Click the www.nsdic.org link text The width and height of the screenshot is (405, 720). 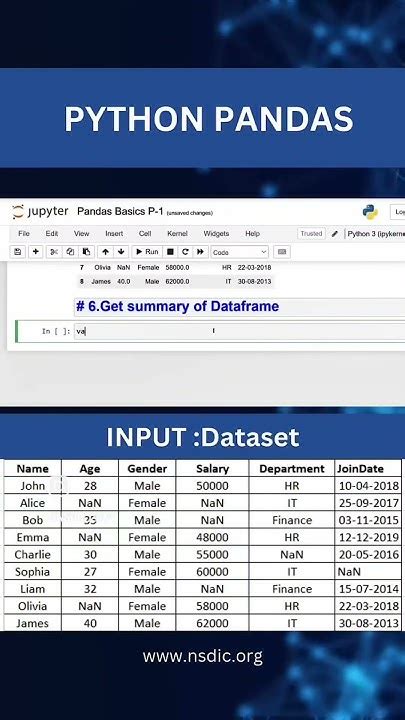point(202,656)
